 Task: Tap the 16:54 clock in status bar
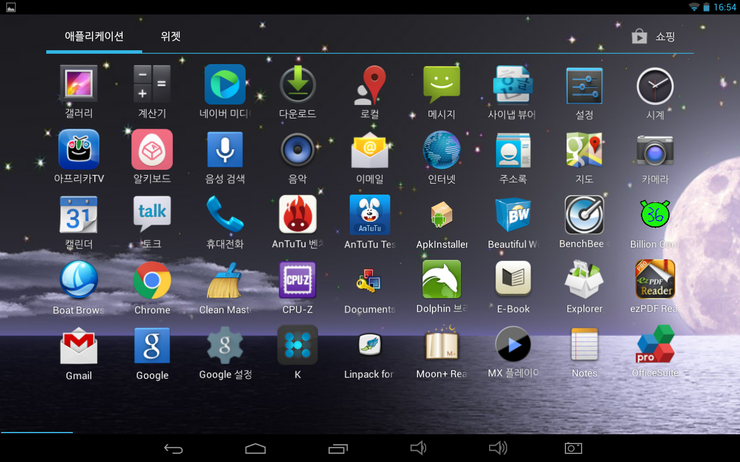[724, 7]
